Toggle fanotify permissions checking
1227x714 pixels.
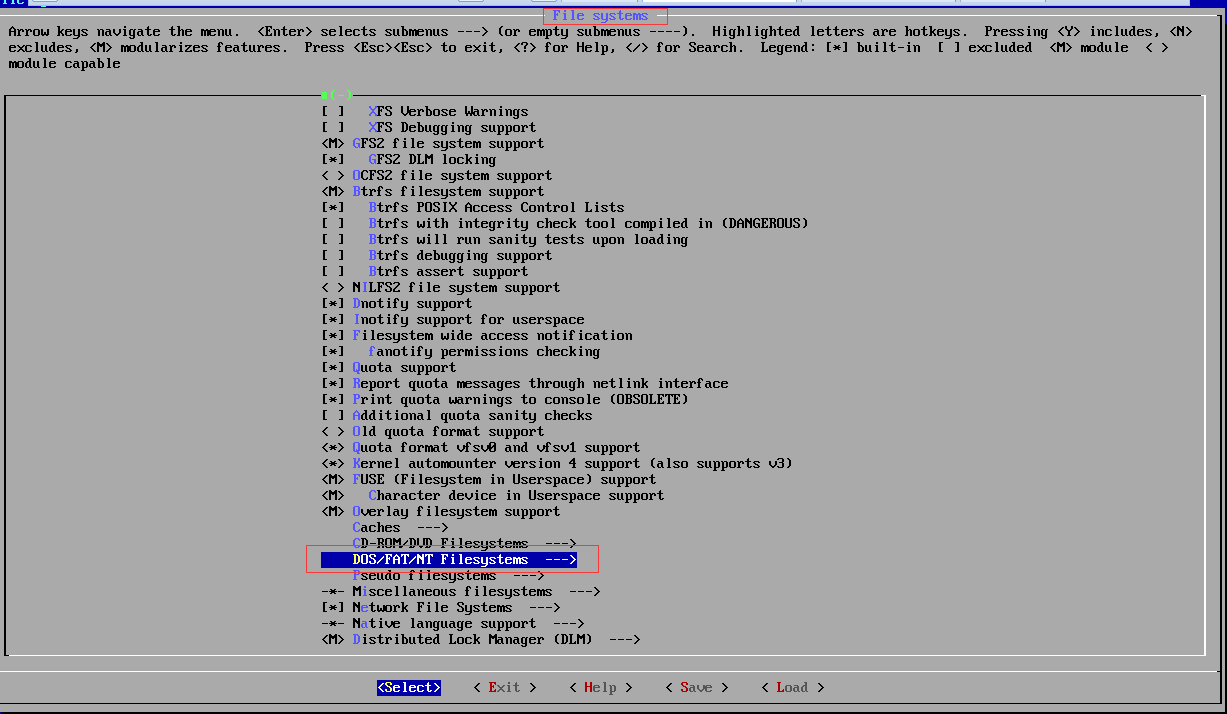point(461,351)
